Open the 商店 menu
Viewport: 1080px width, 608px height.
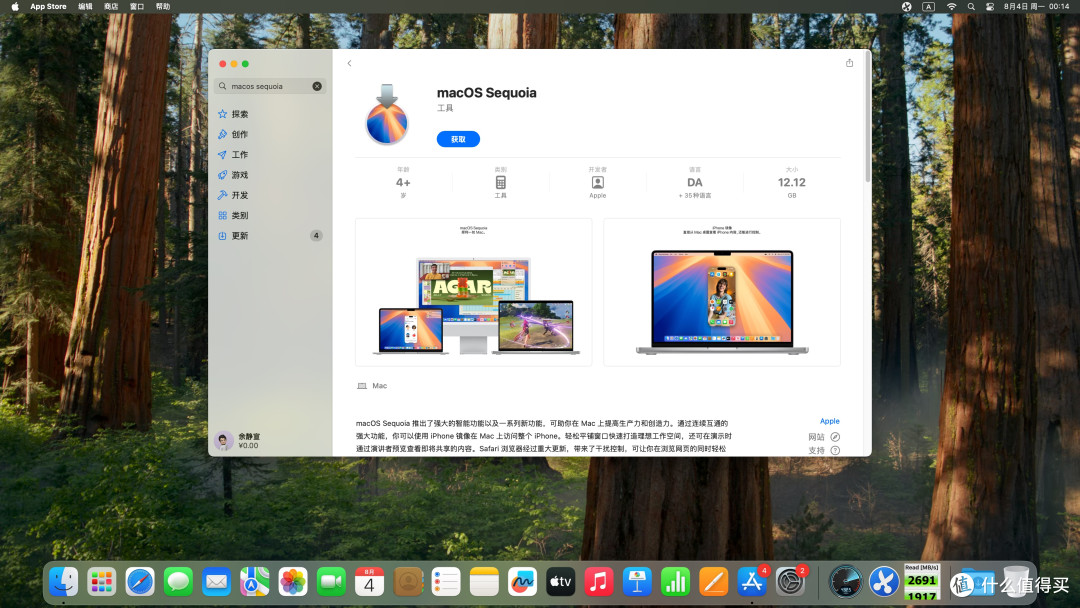[x=111, y=6]
